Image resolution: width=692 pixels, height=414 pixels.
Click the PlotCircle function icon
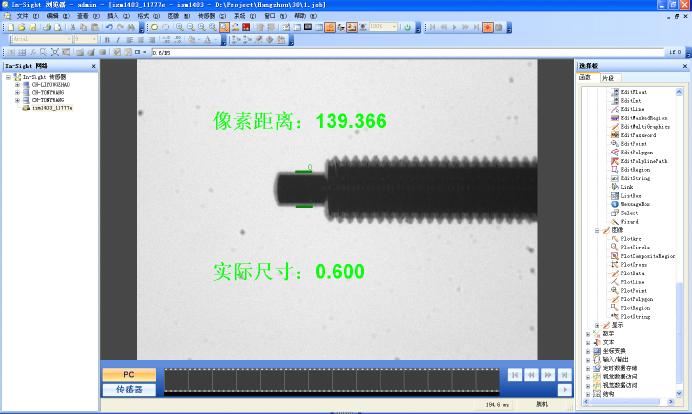click(615, 247)
